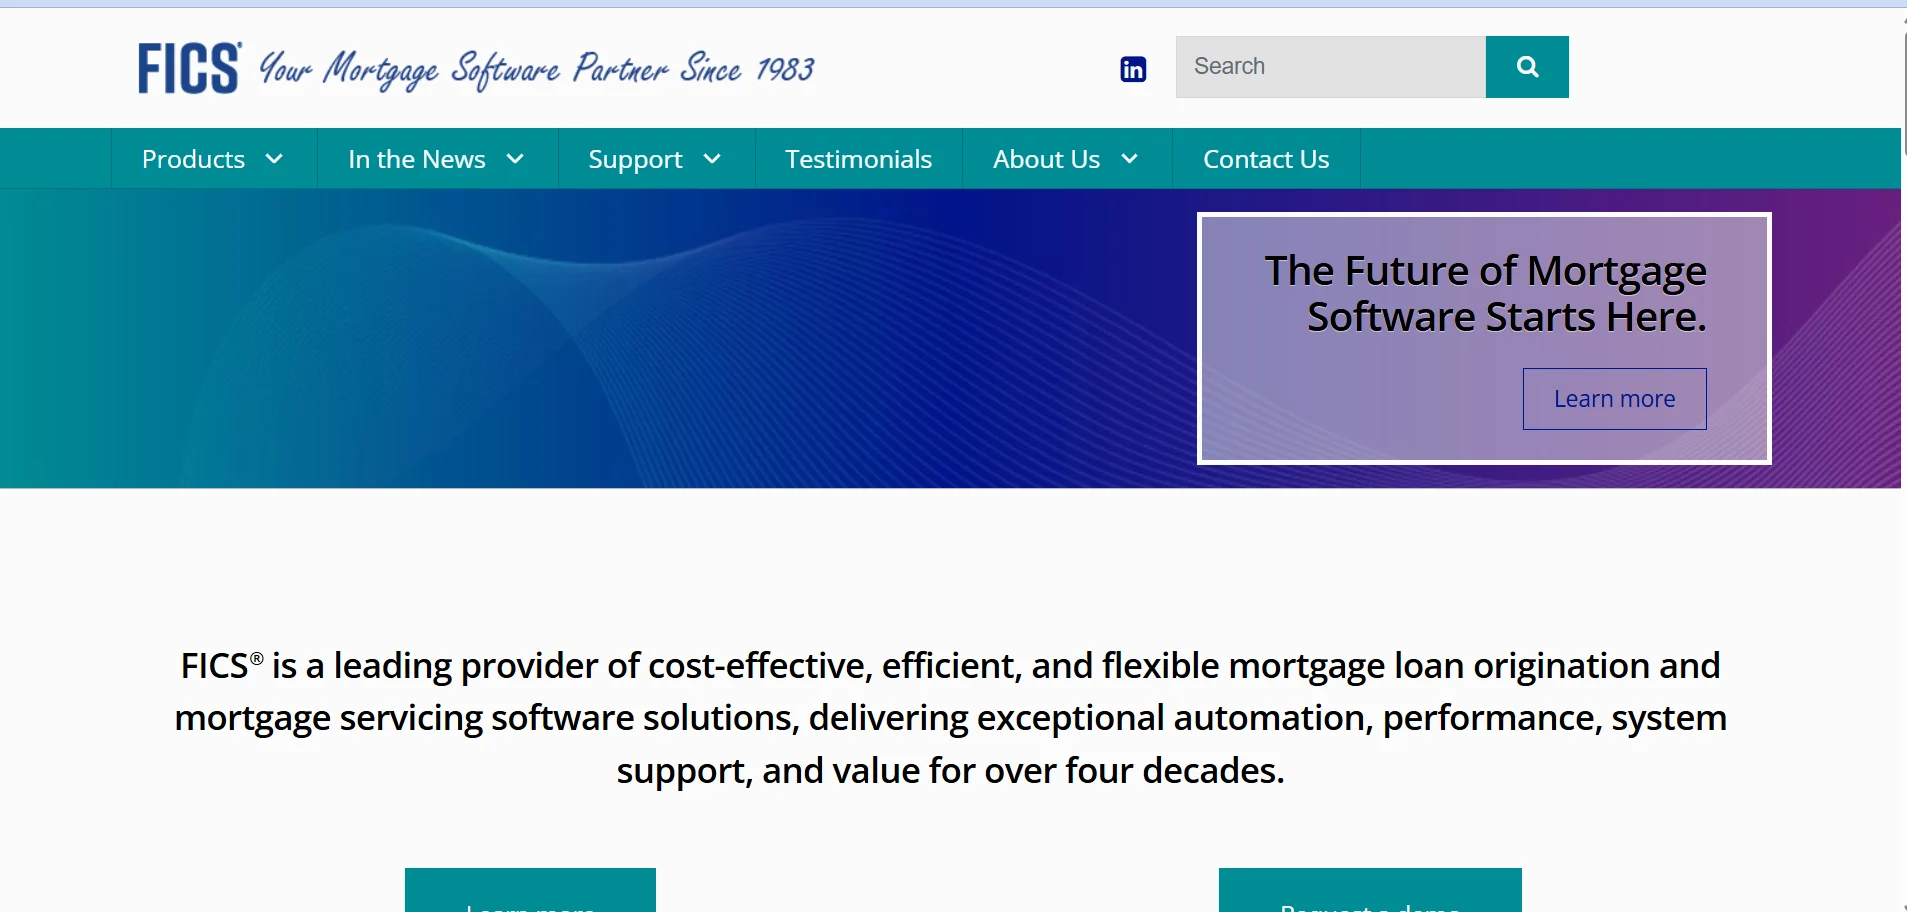Expand the About Us chevron

coord(1129,159)
